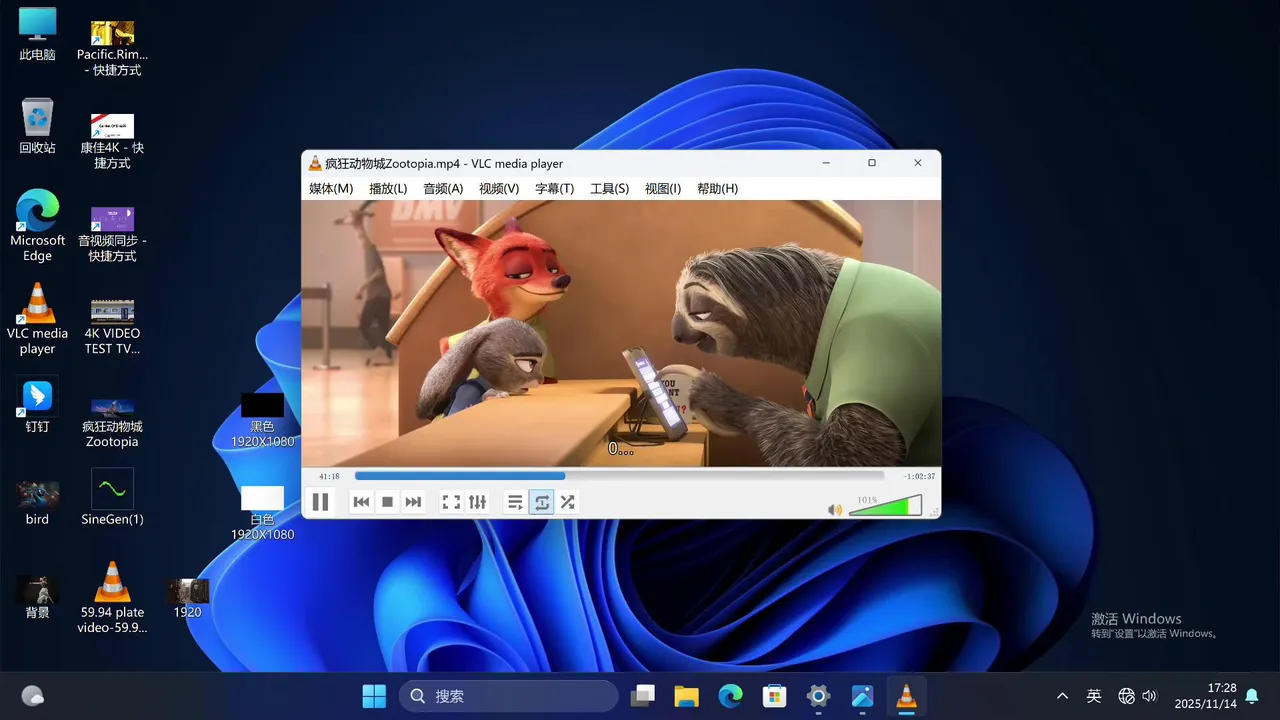The image size is (1280, 720).
Task: Seek within the VLC playback progress bar
Action: 619,476
